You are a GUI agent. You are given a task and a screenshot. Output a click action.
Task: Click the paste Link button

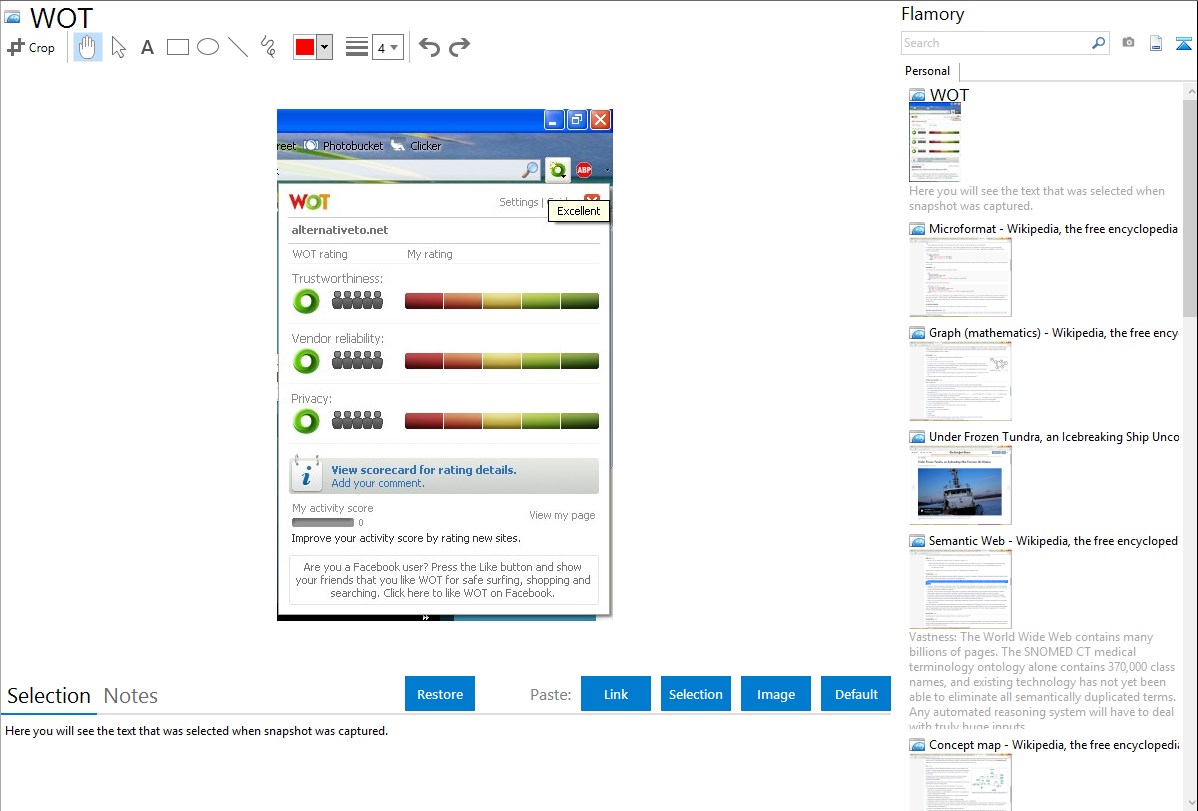click(x=616, y=693)
